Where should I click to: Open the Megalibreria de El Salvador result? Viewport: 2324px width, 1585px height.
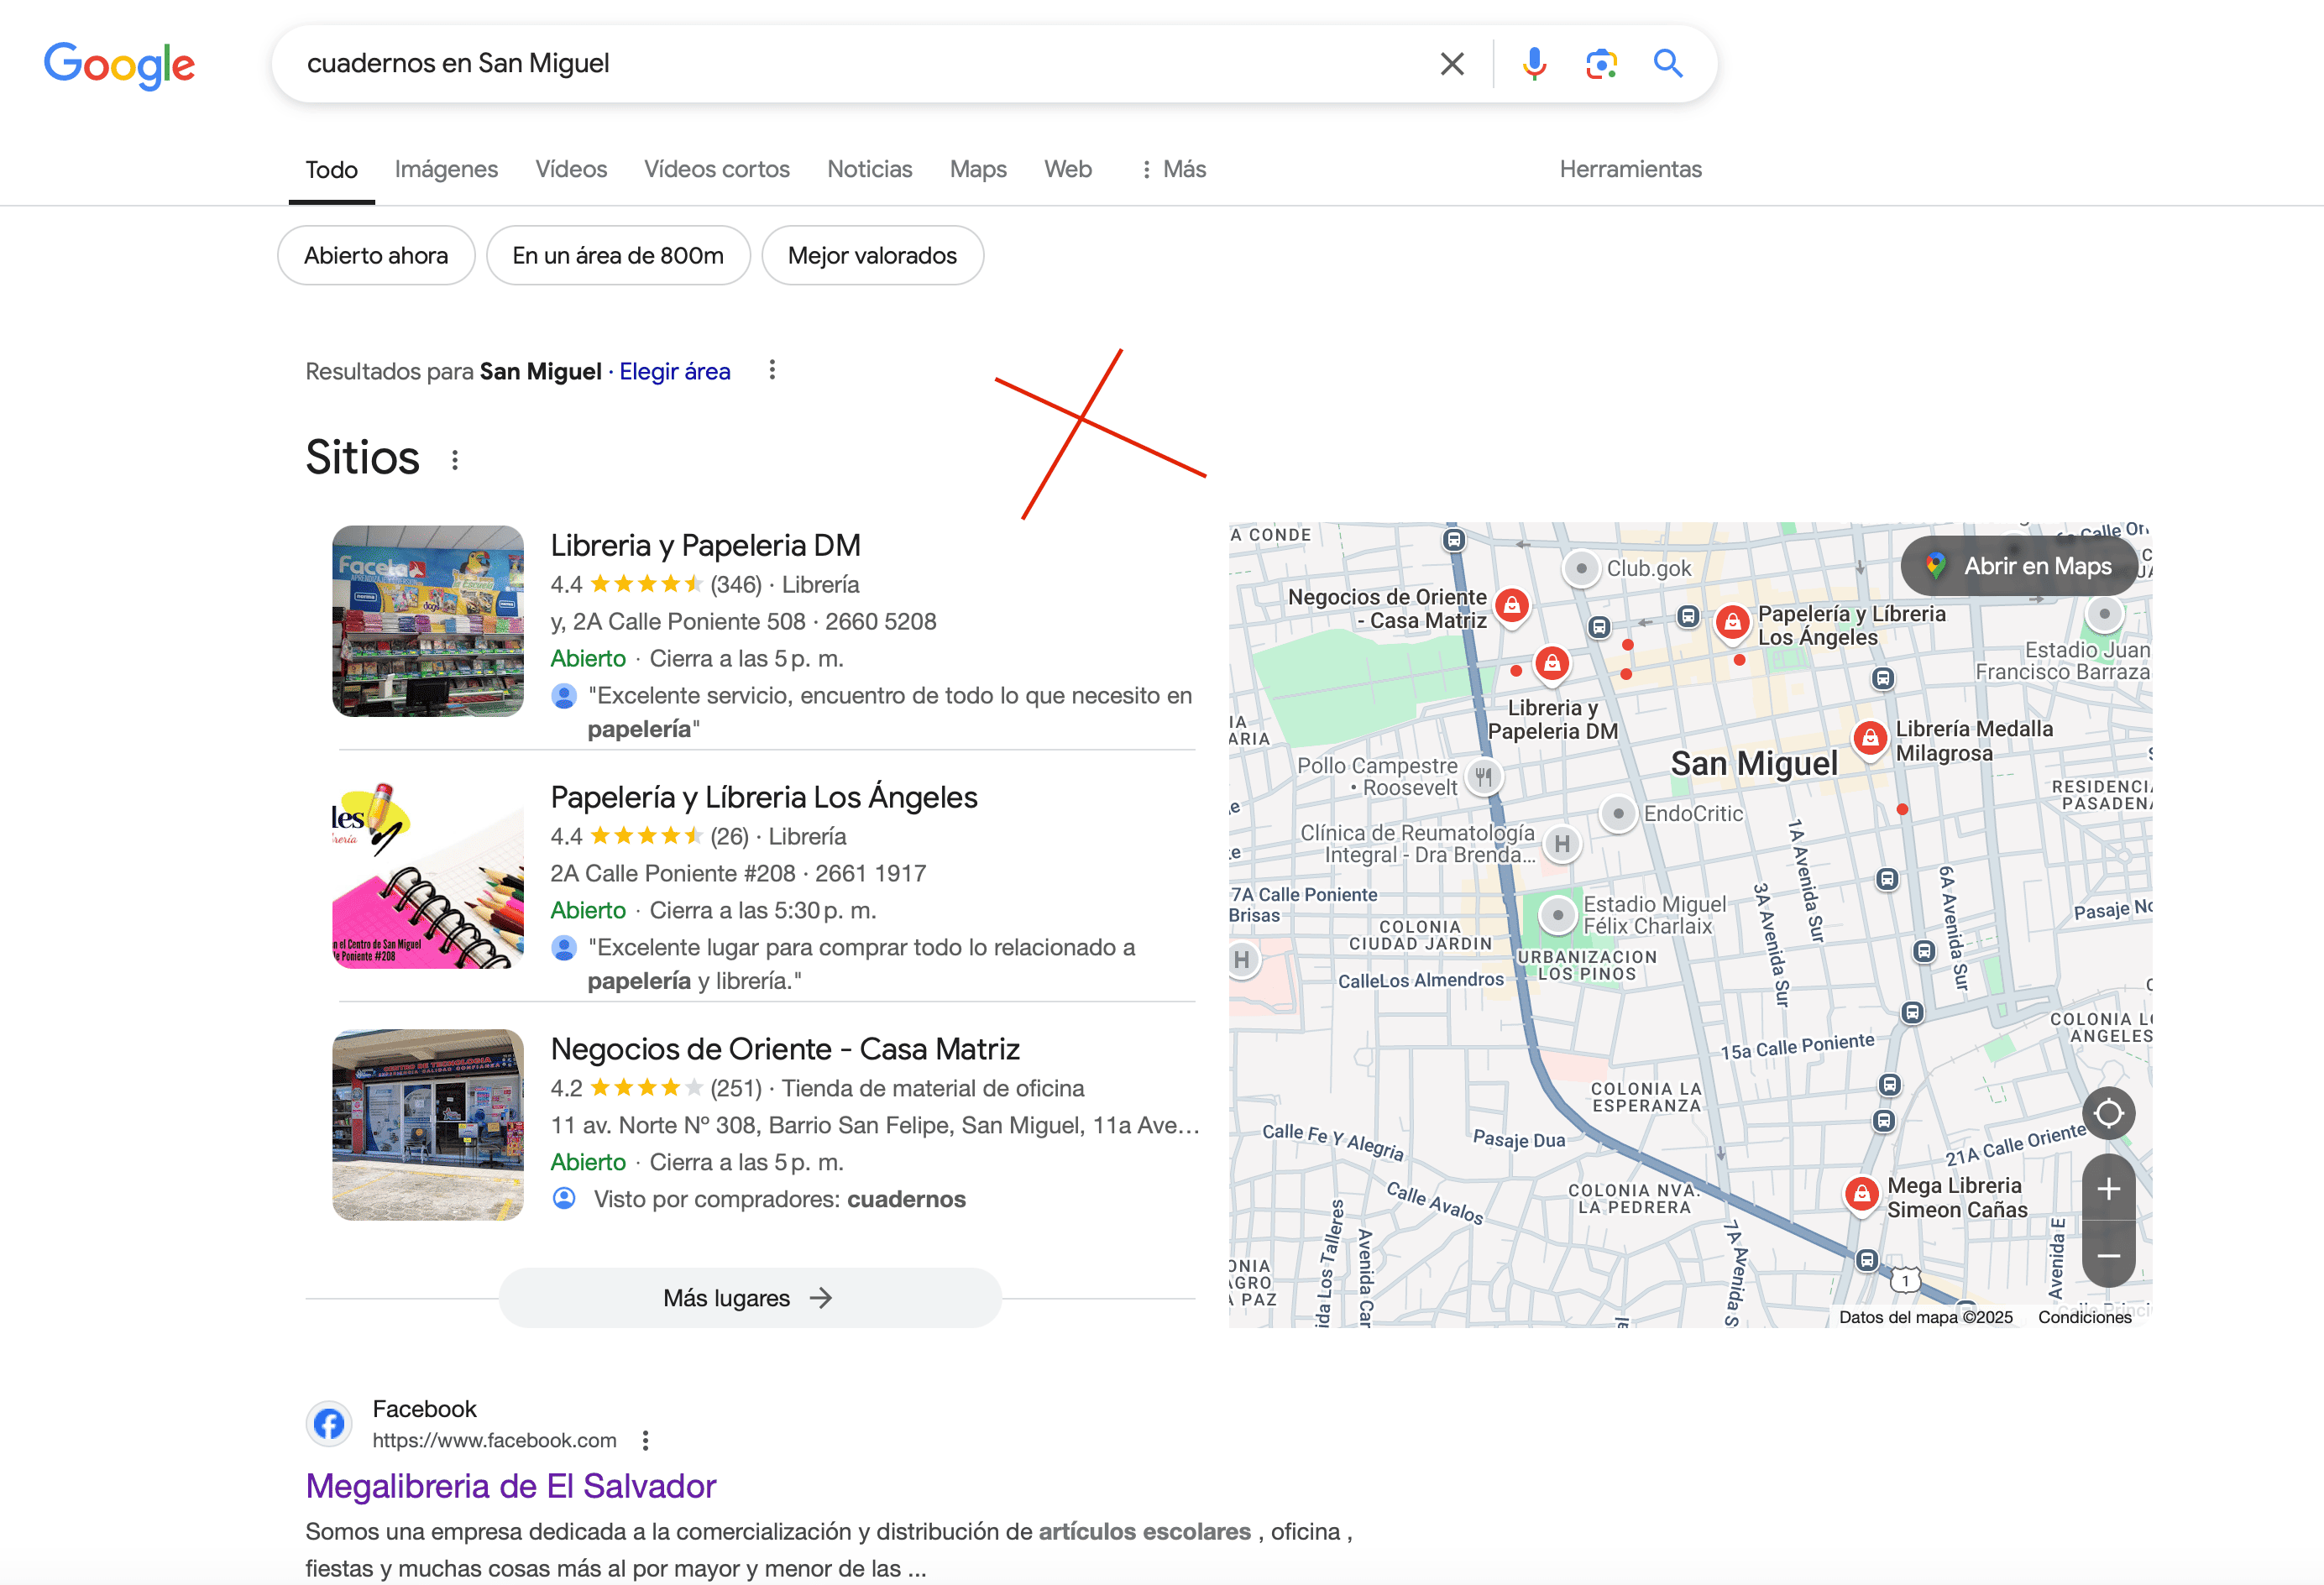(511, 1487)
